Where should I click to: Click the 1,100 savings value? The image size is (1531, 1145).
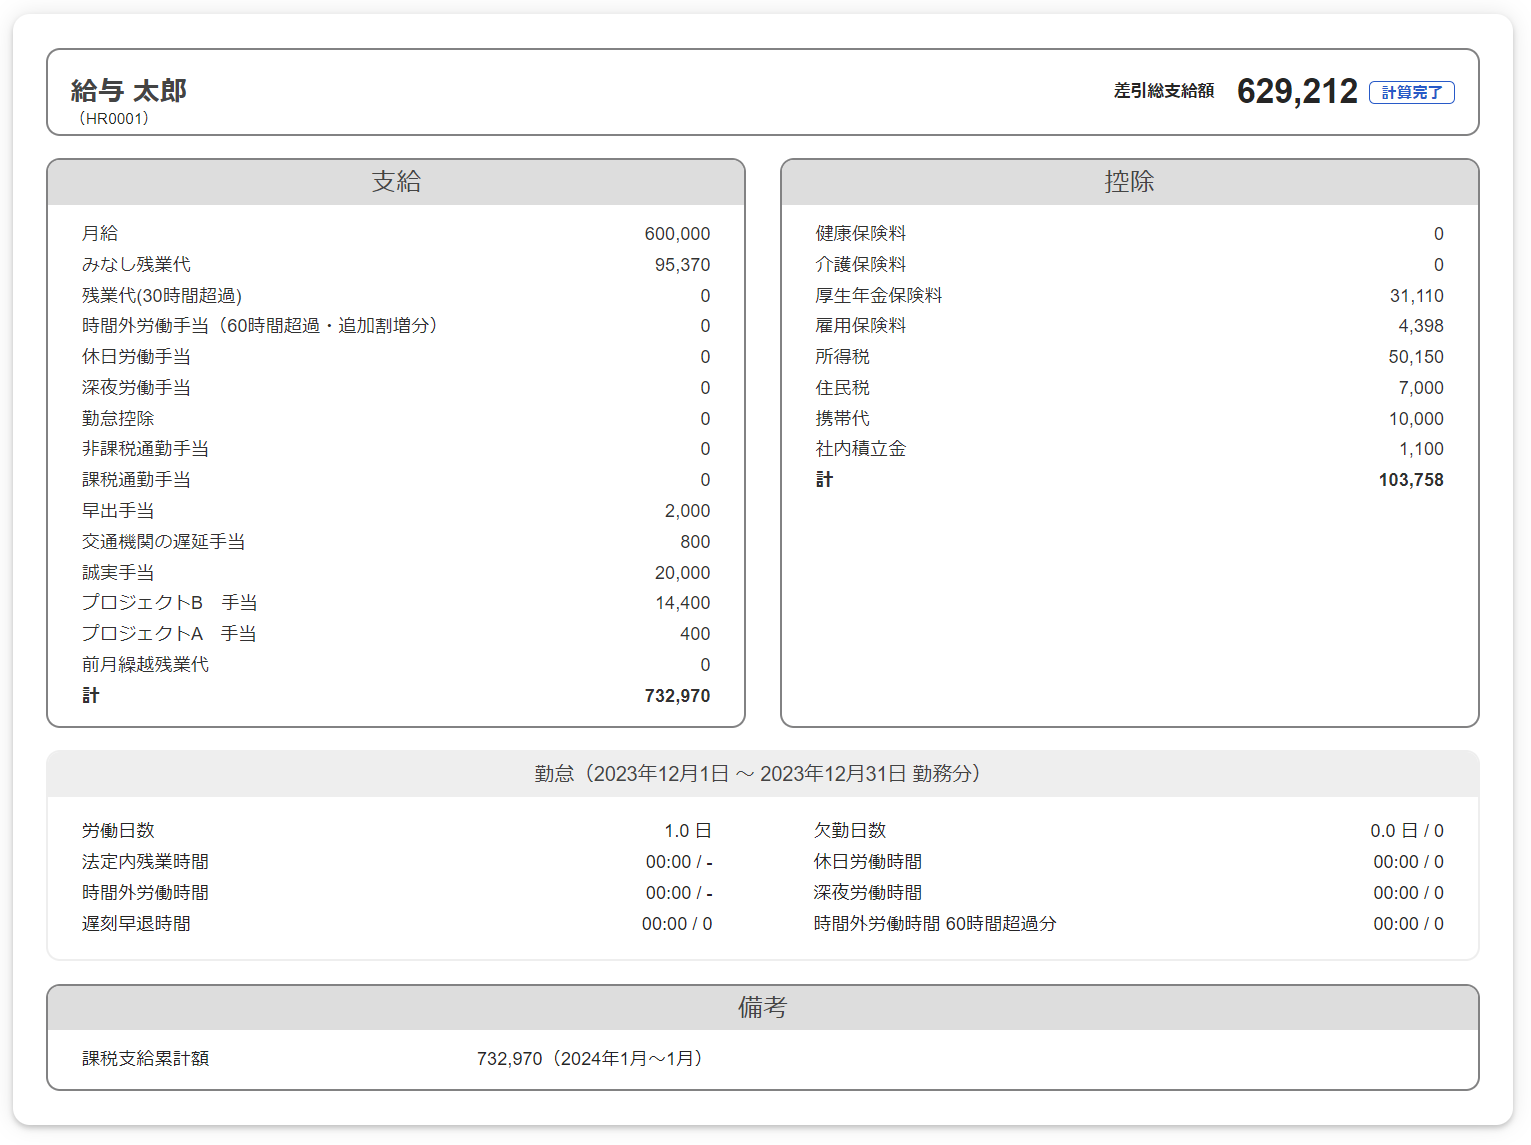[x=1421, y=449]
